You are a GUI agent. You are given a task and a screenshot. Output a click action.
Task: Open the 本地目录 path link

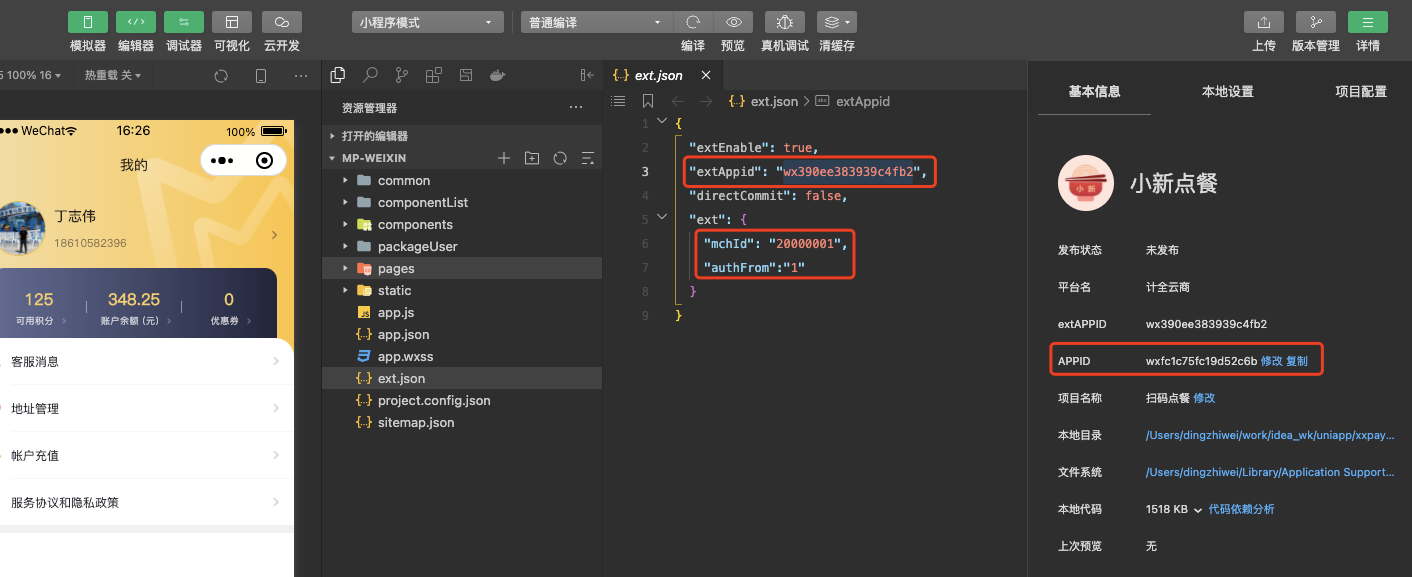point(1270,435)
